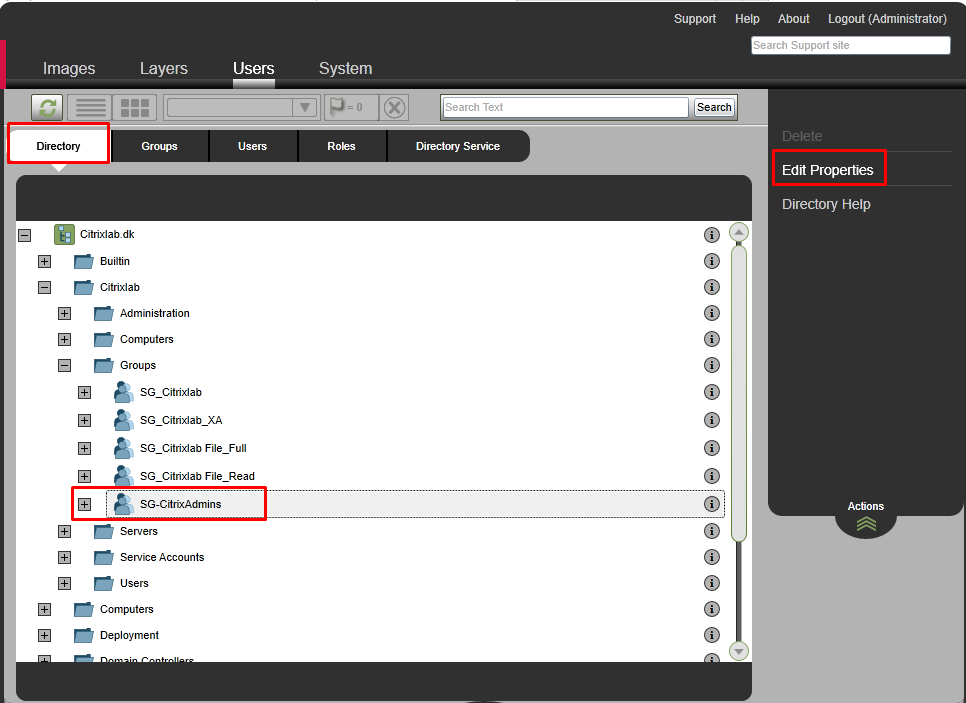Screen dimensions: 966x703
Task: Switch to list view
Action: pos(89,107)
